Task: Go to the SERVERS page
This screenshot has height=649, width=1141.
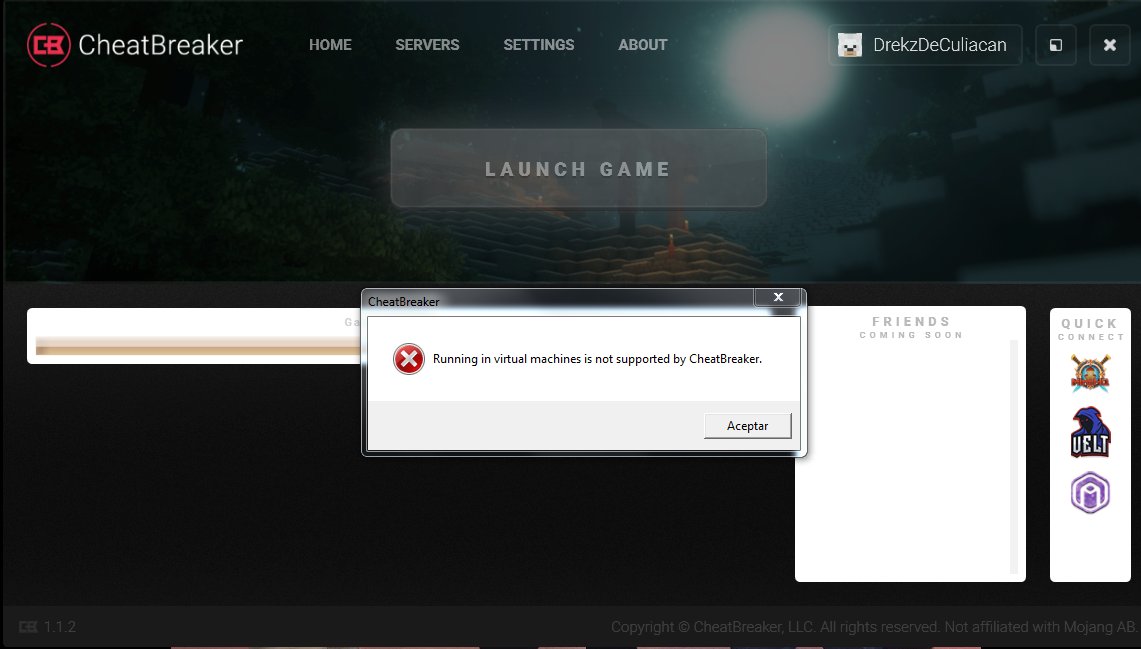Action: pos(427,45)
